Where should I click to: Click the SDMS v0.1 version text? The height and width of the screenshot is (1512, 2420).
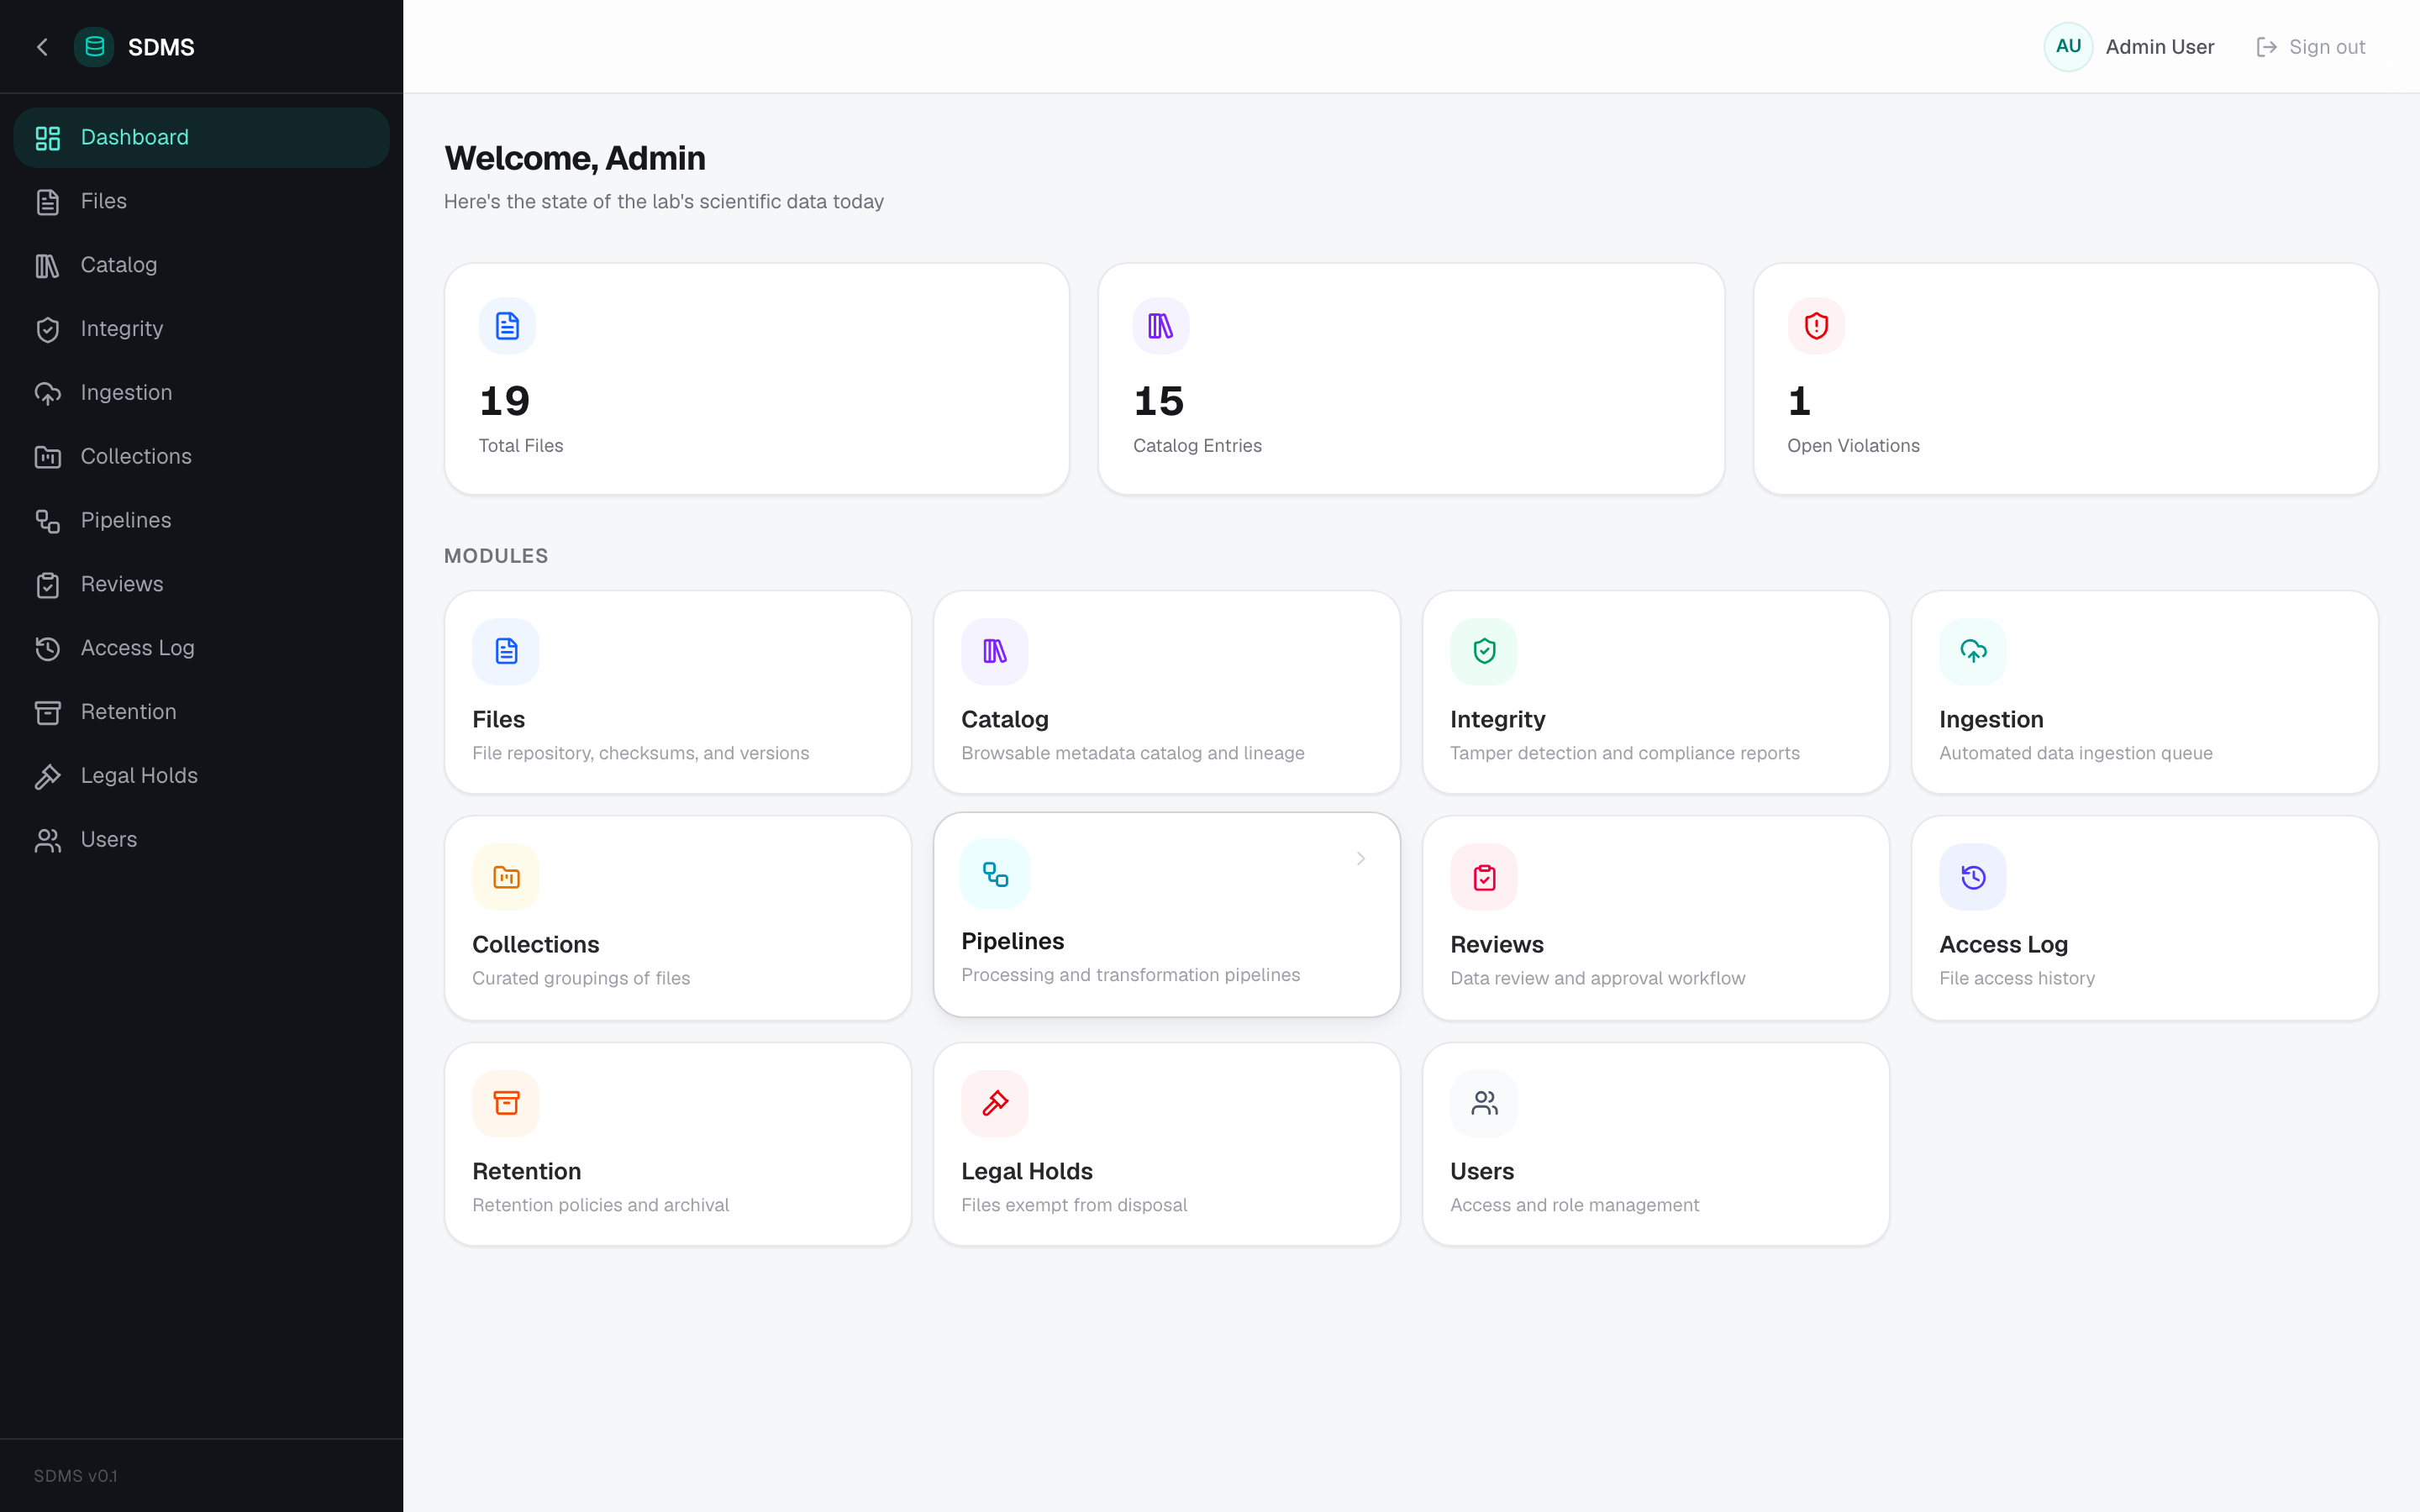[76, 1476]
